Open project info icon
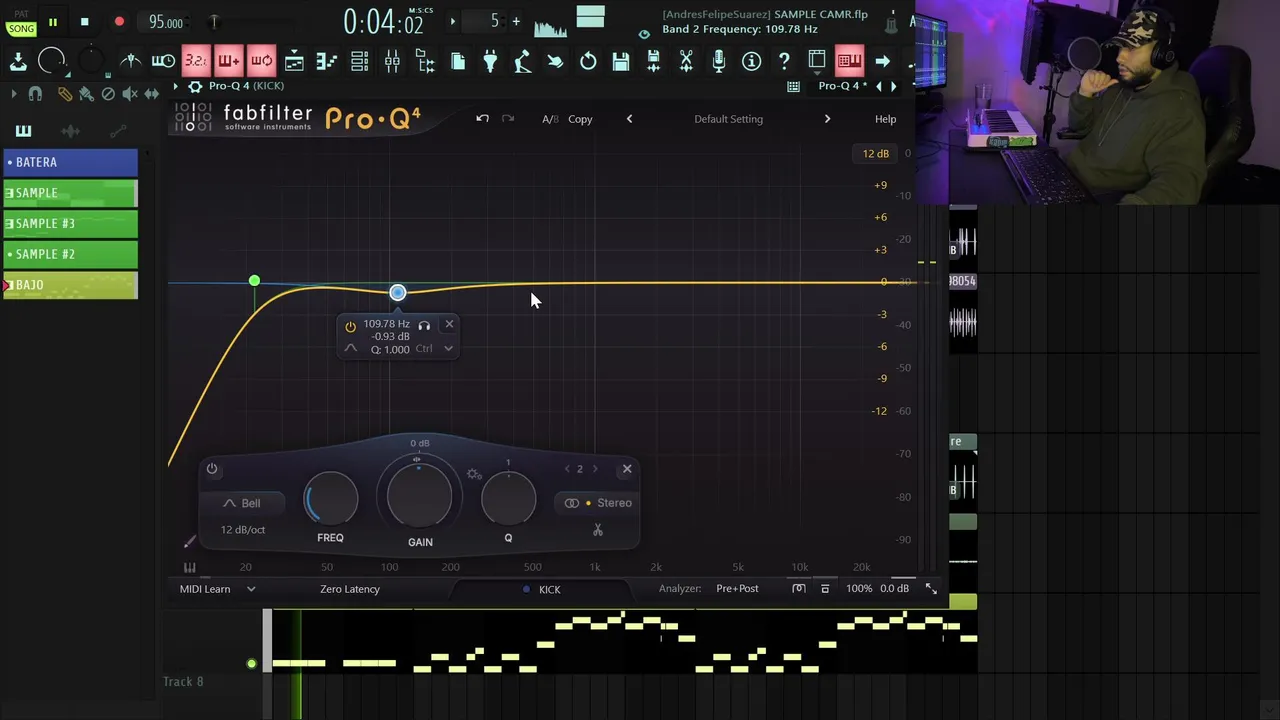This screenshot has height=720, width=1280. (x=751, y=61)
